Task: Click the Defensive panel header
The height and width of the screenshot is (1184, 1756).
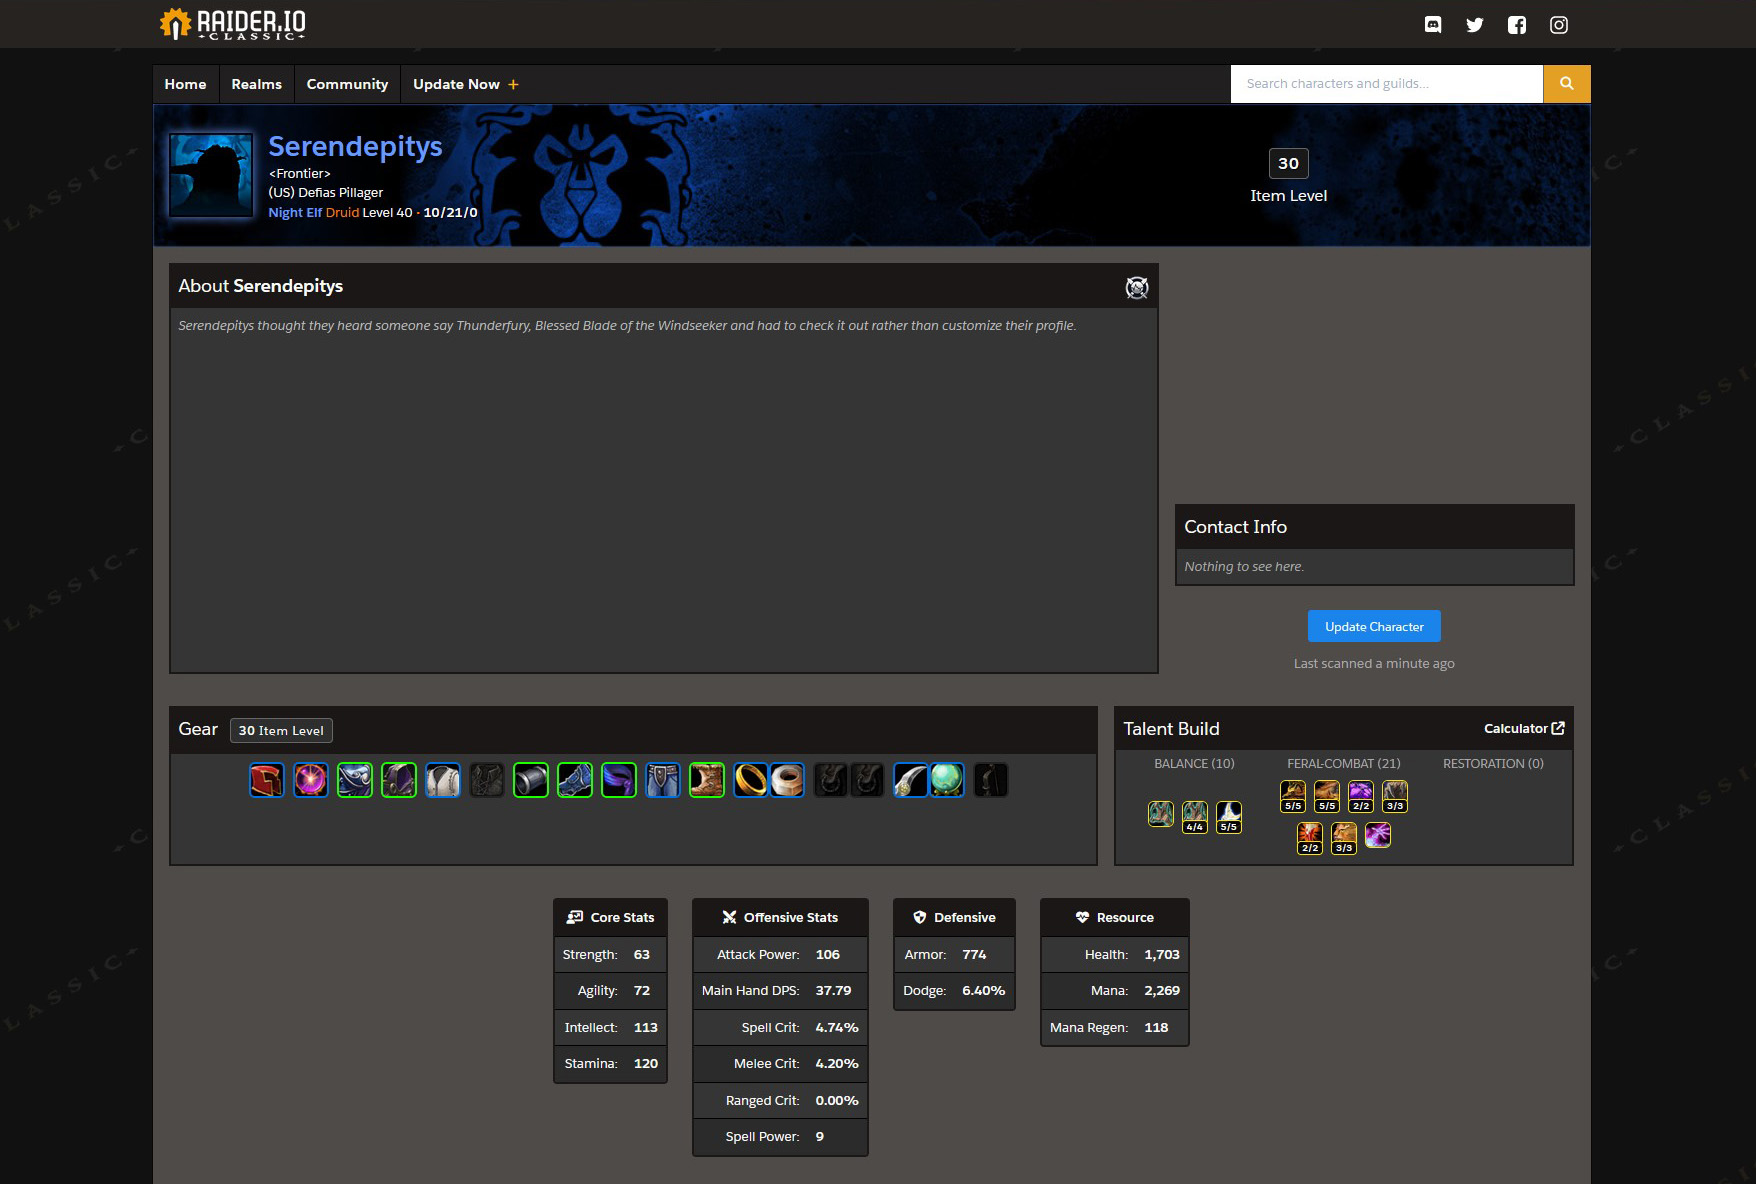Action: (954, 917)
